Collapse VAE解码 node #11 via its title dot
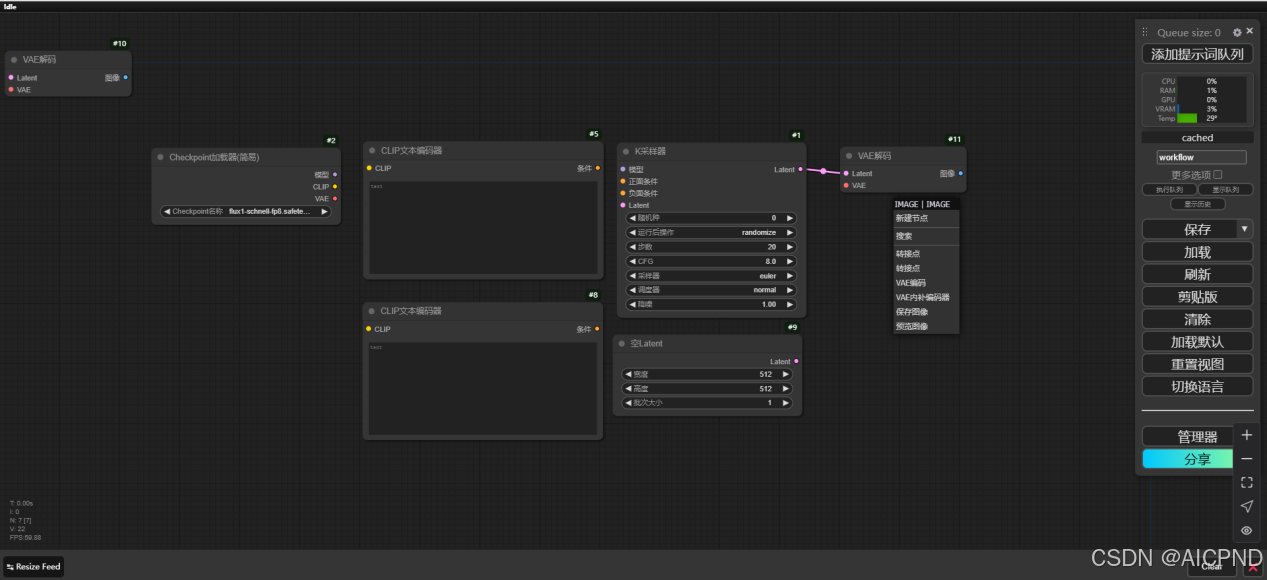The image size is (1267, 580). coord(848,156)
